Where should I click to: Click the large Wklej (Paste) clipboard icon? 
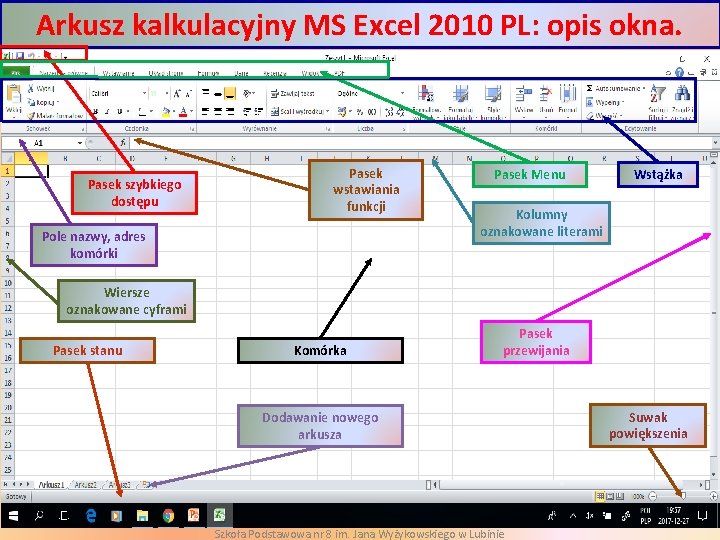pos(14,94)
